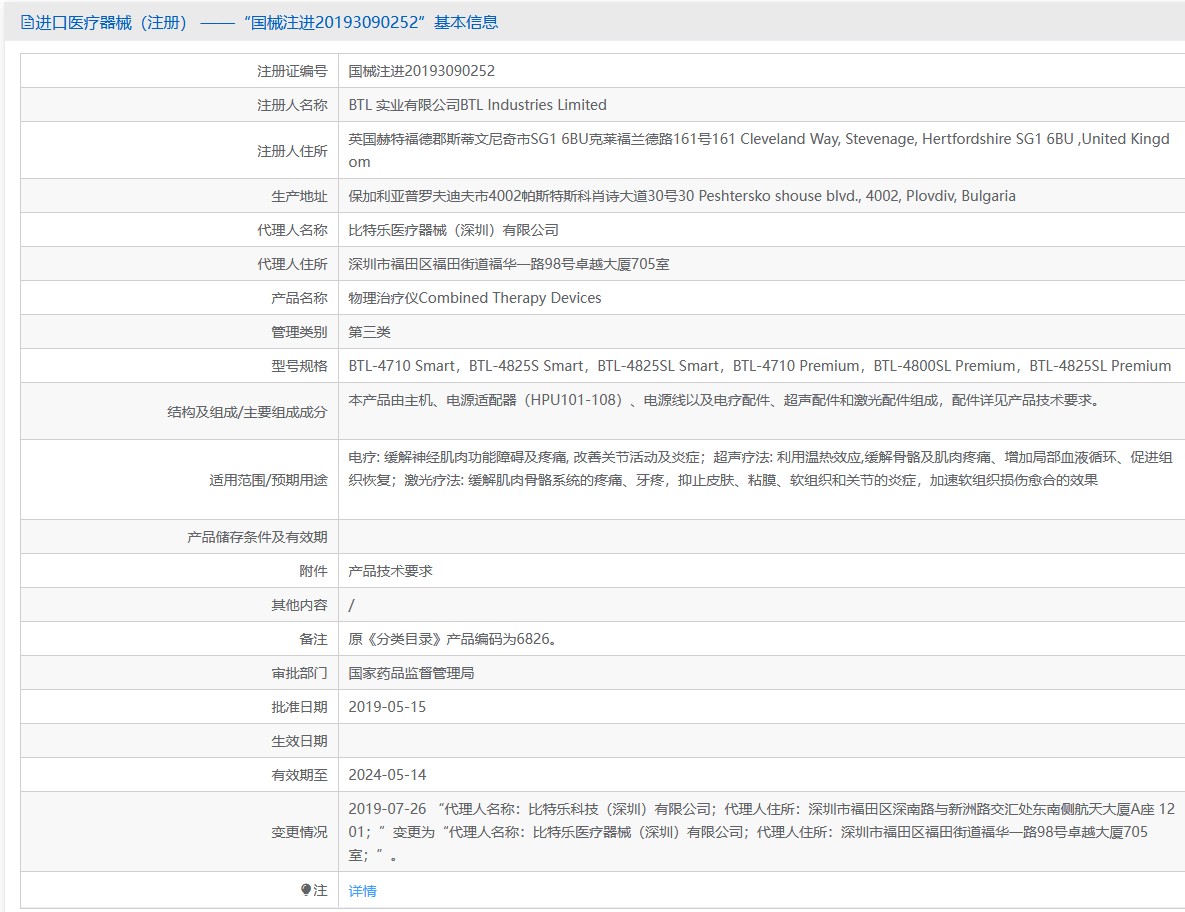Open the 详情 link

pos(362,891)
